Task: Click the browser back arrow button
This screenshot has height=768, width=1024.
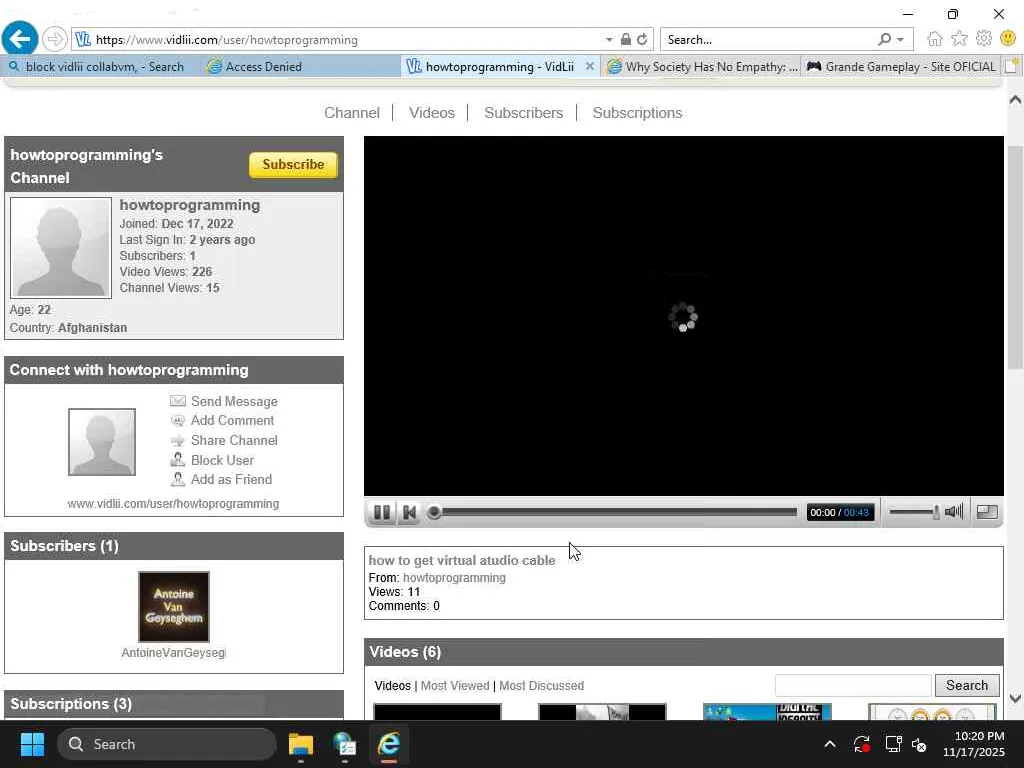Action: [20, 39]
